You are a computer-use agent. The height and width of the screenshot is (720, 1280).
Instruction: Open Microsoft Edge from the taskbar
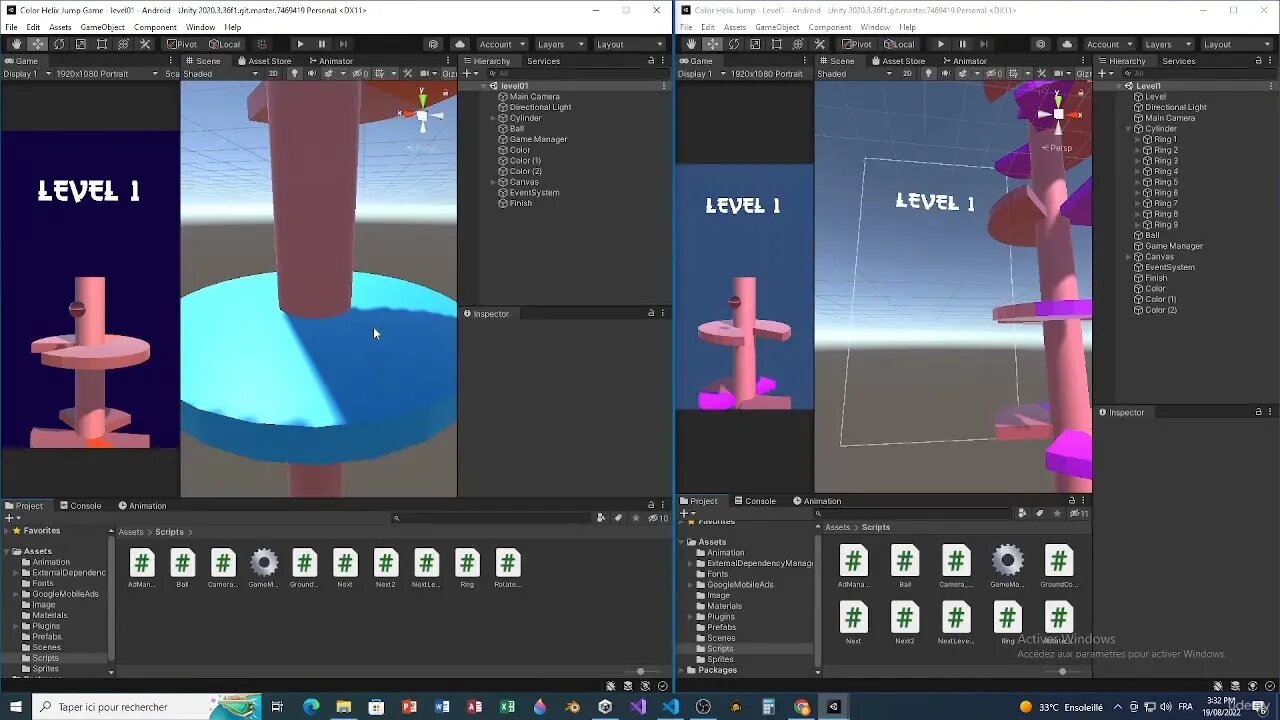pyautogui.click(x=311, y=707)
